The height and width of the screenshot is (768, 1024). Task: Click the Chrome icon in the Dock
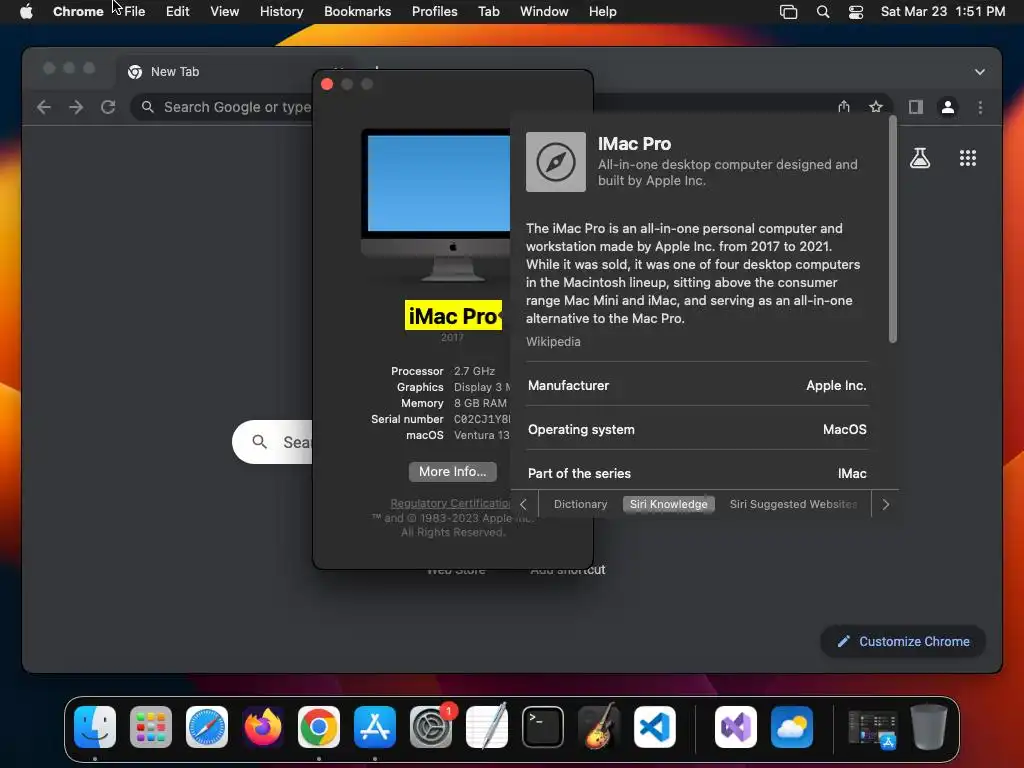point(319,727)
